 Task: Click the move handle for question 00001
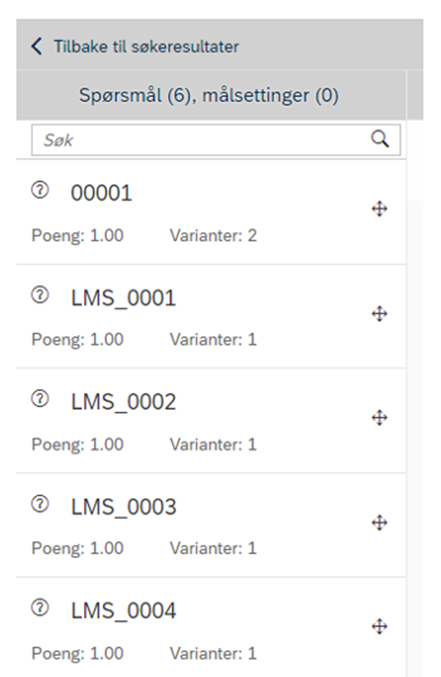(379, 209)
